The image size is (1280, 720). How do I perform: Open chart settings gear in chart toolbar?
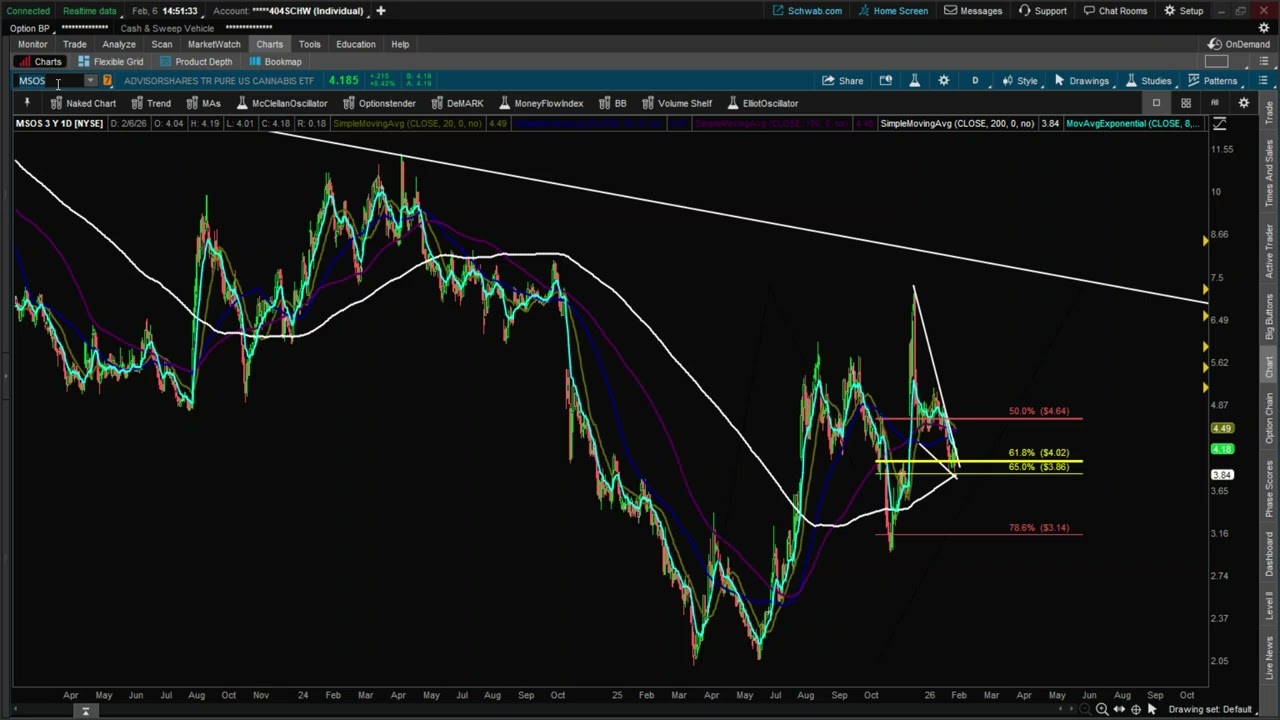point(943,81)
